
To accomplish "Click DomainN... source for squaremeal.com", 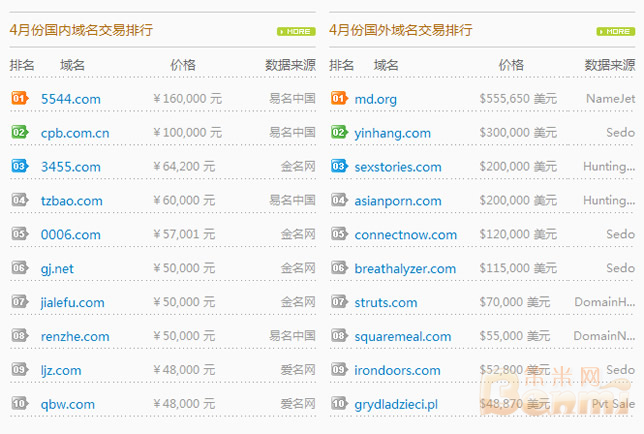I will coord(604,336).
